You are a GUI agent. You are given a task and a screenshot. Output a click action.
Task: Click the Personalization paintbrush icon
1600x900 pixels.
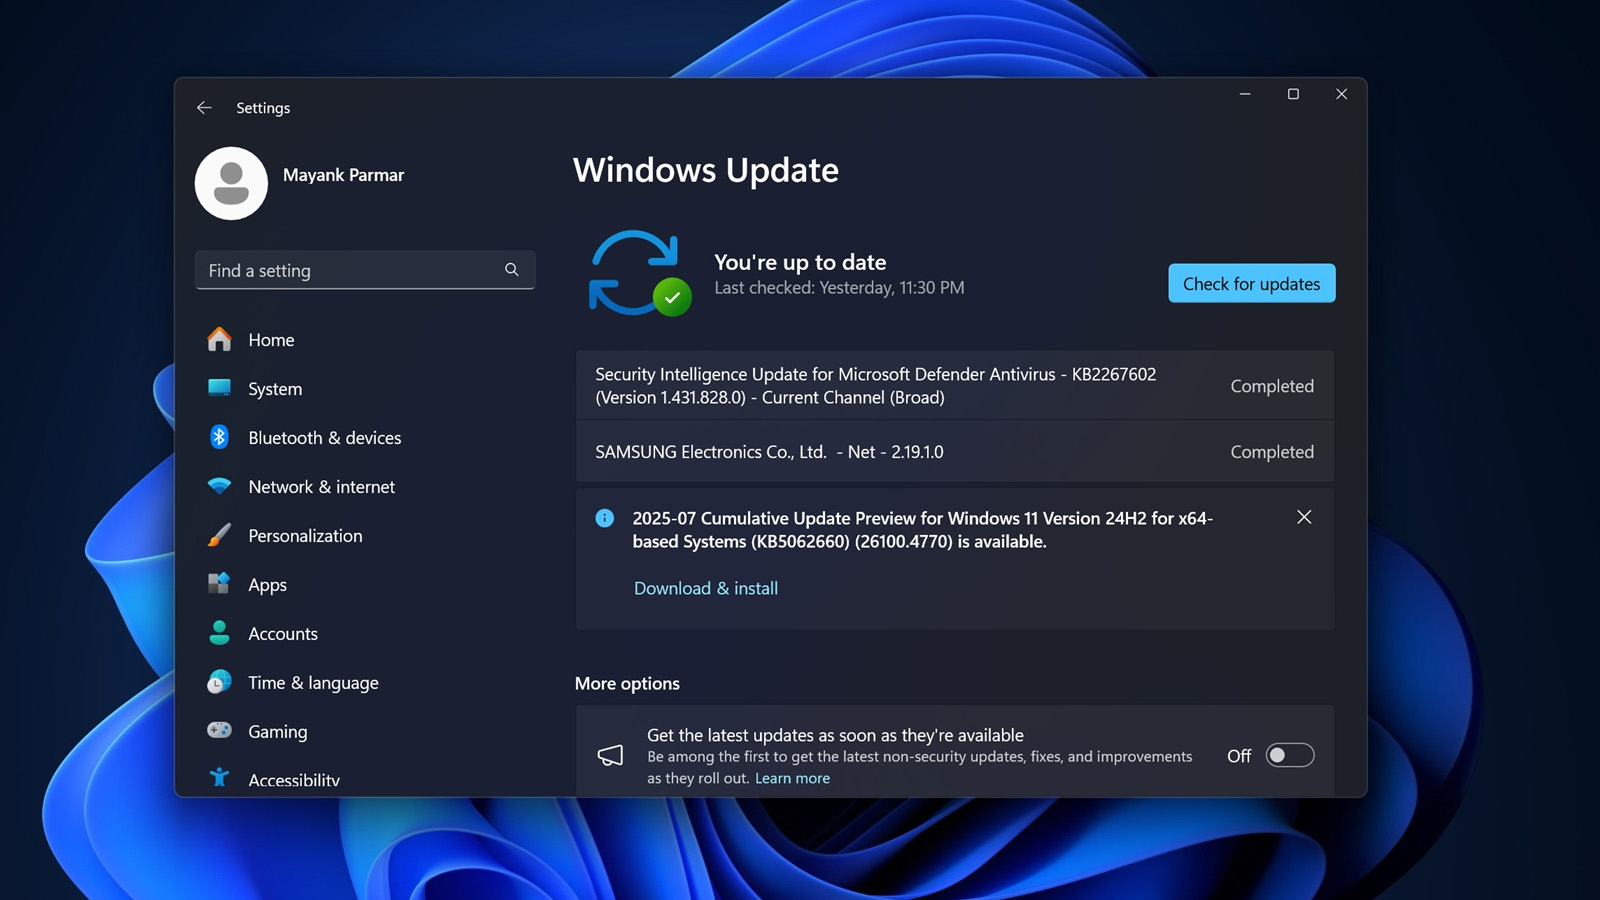219,535
